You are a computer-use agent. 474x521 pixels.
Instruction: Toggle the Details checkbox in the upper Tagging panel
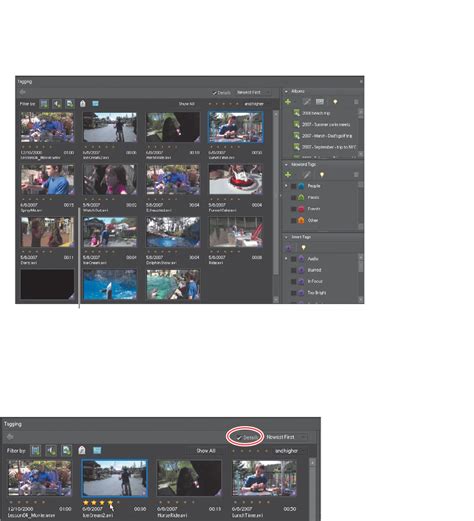[x=214, y=93]
